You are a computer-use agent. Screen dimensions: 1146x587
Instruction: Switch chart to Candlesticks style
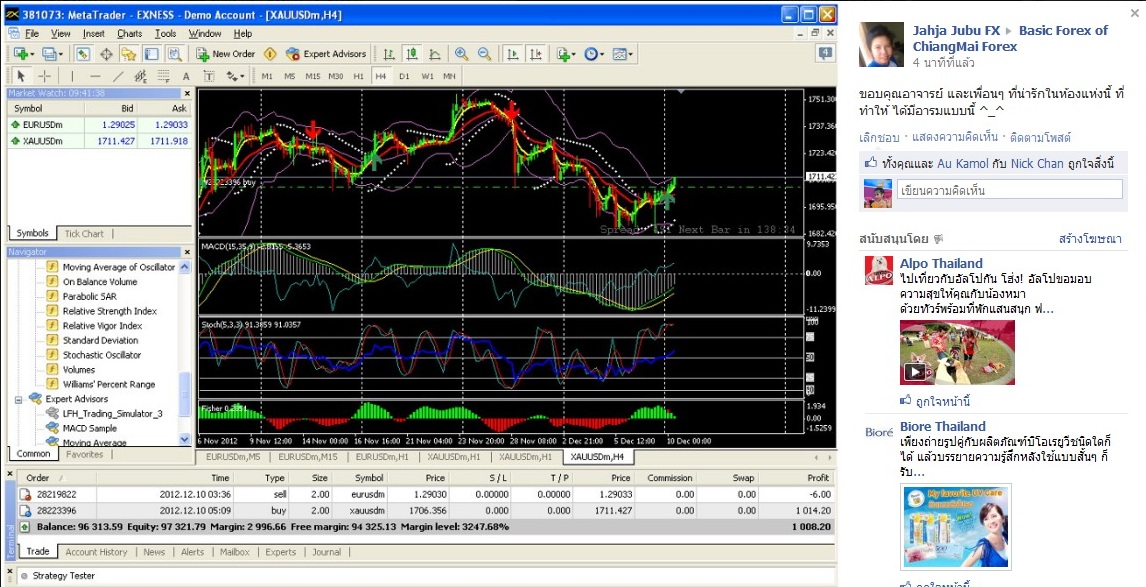click(x=411, y=54)
